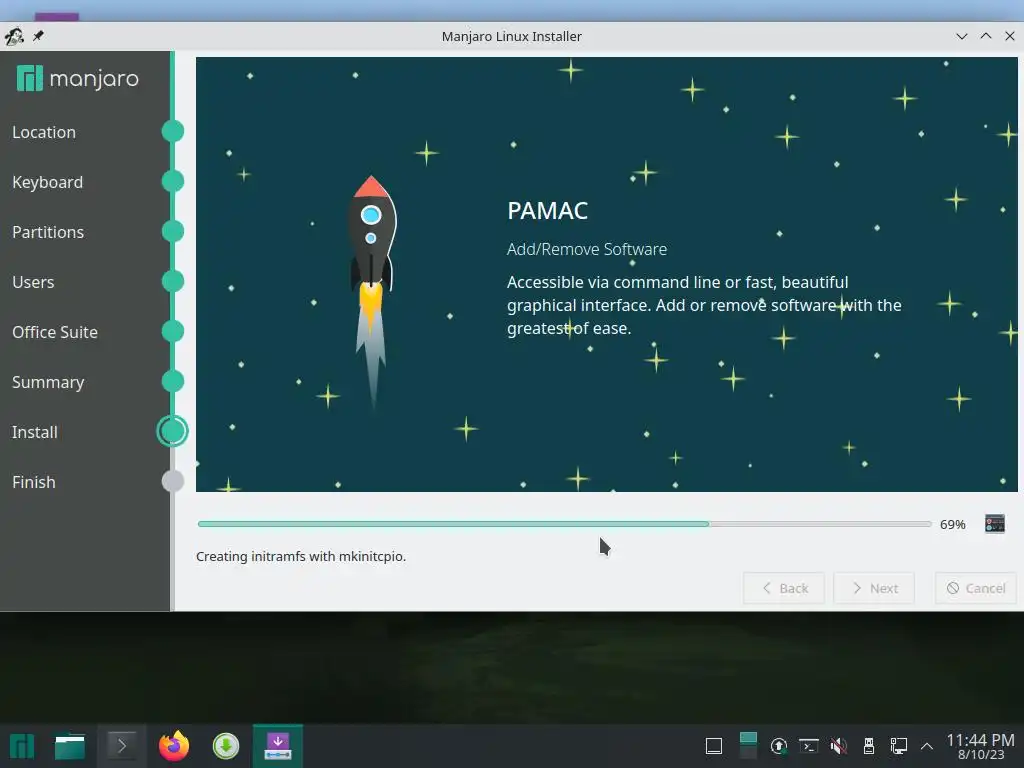Click the Manjaro logo in sidebar
Viewport: 1024px width, 768px height.
coord(78,78)
